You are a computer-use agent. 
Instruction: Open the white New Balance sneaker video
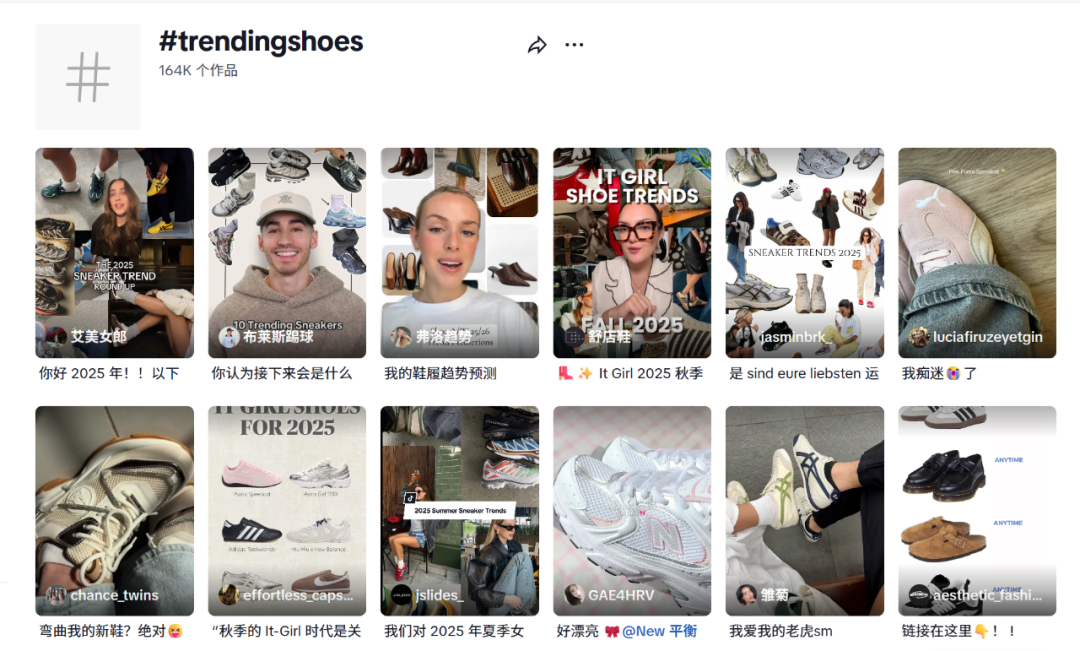click(632, 510)
